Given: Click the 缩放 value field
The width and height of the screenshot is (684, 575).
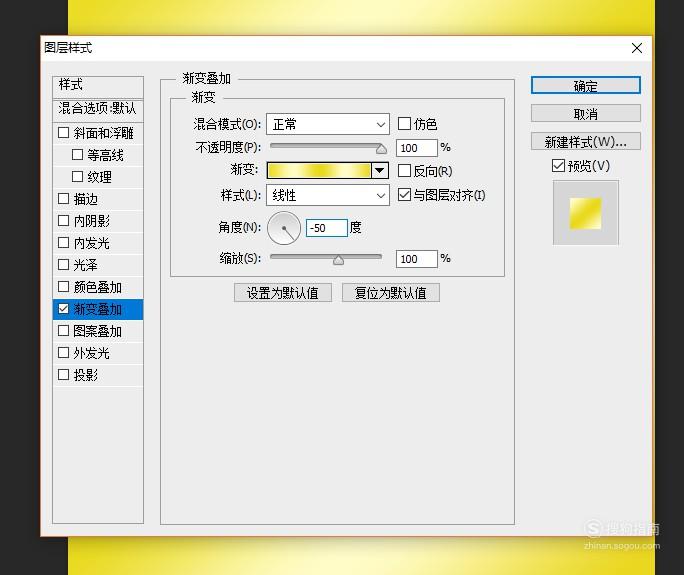Looking at the screenshot, I should (x=417, y=259).
